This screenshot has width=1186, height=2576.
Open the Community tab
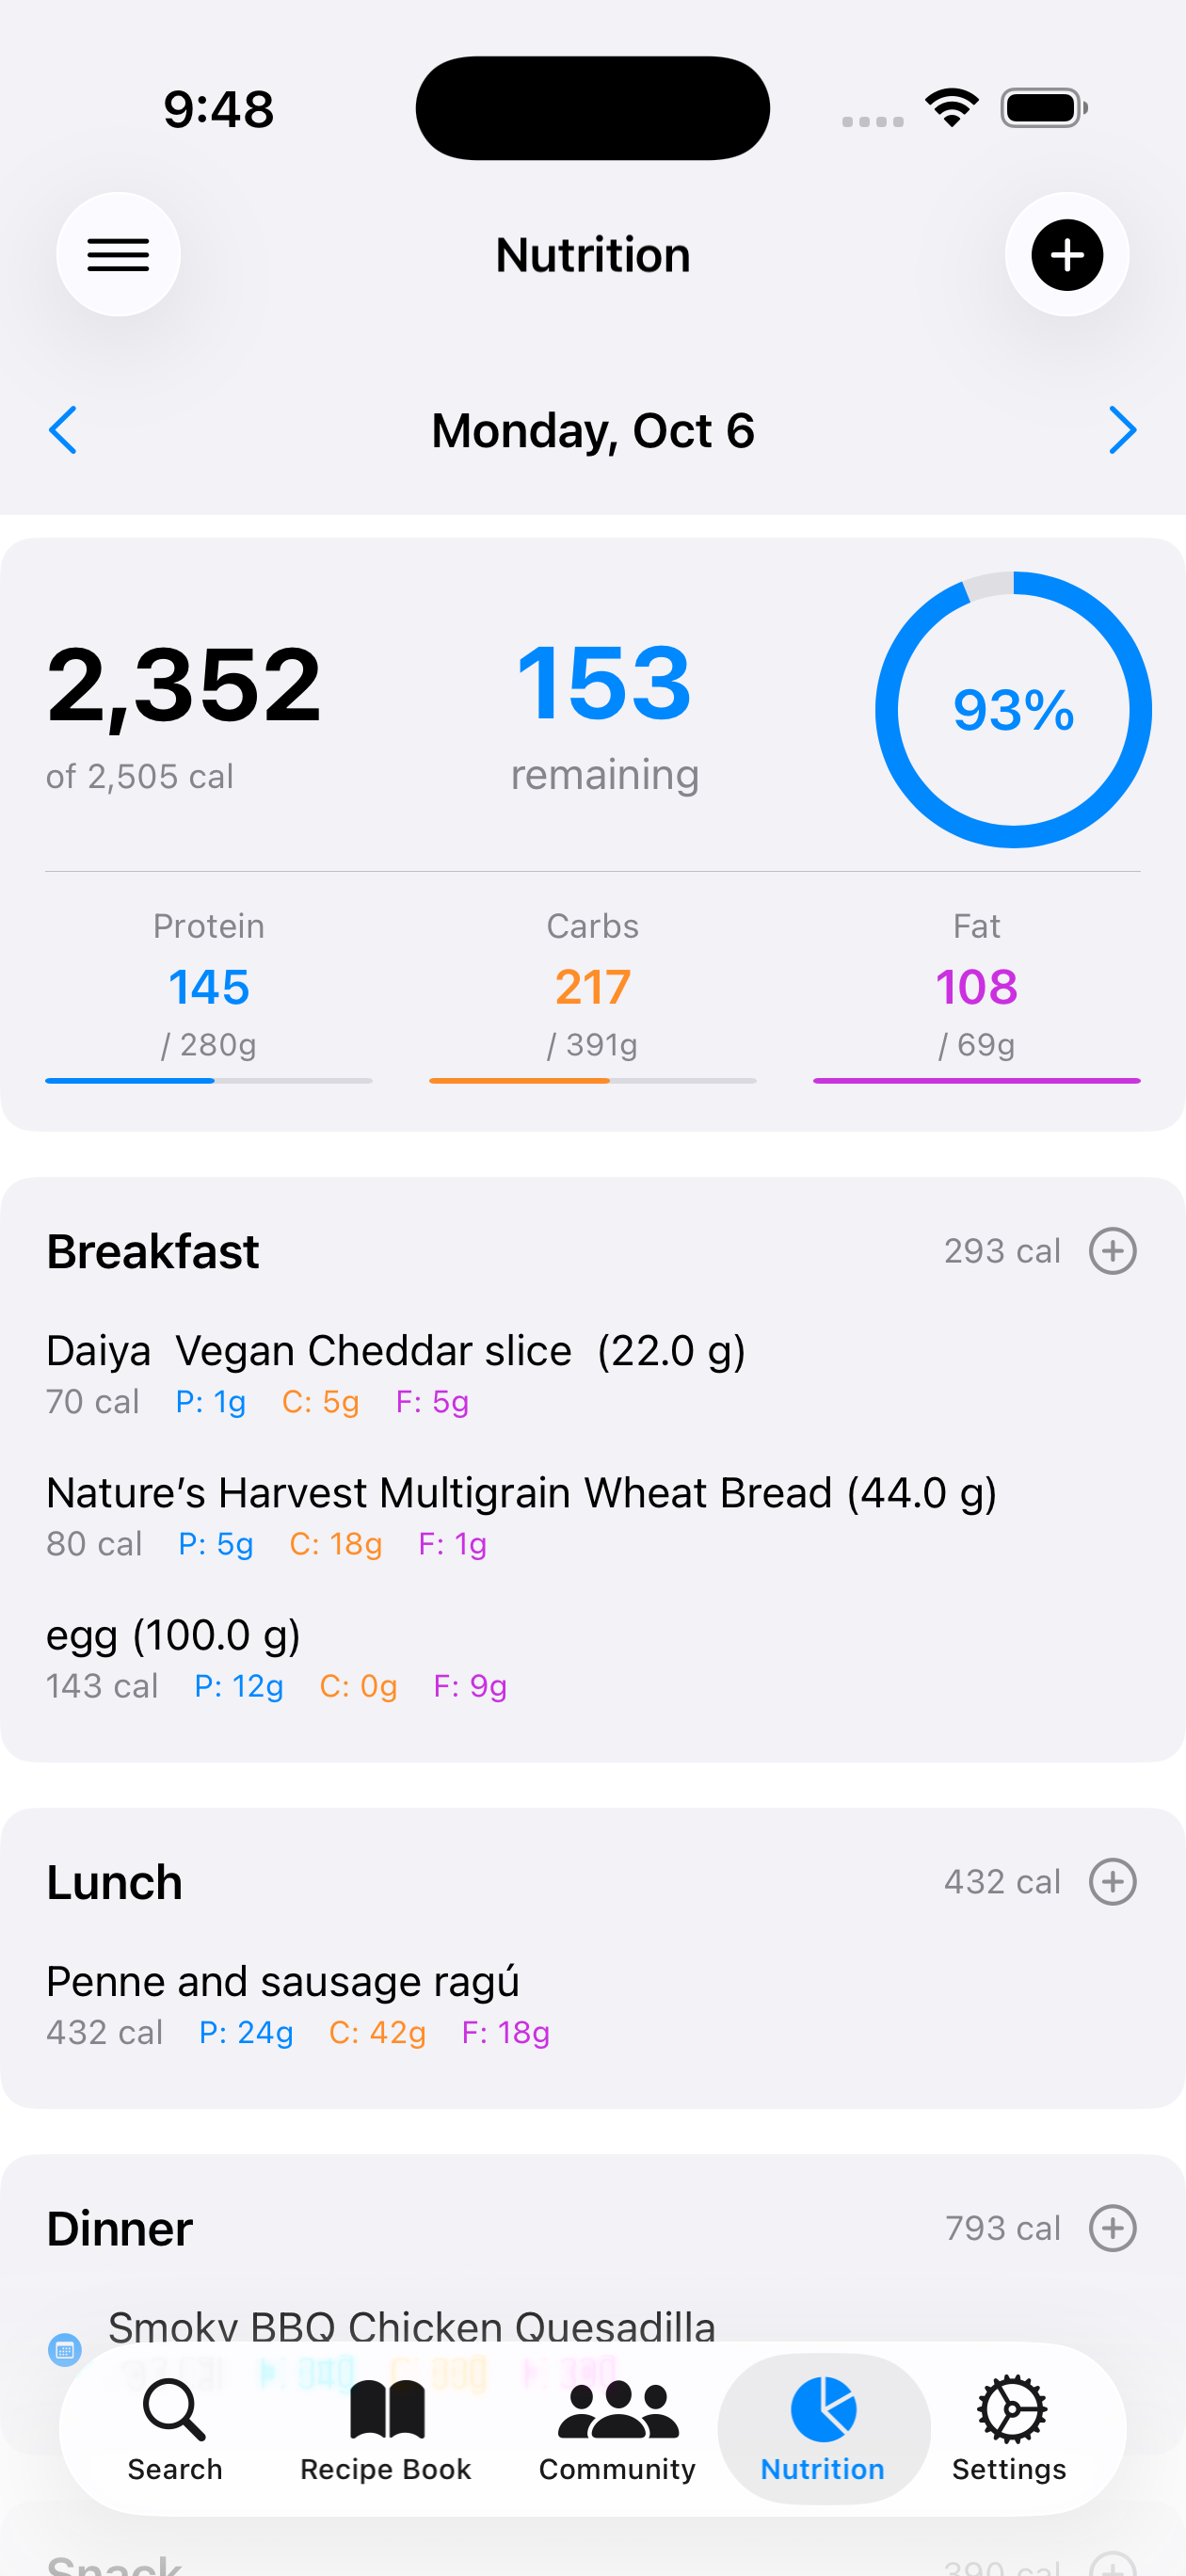click(617, 2430)
